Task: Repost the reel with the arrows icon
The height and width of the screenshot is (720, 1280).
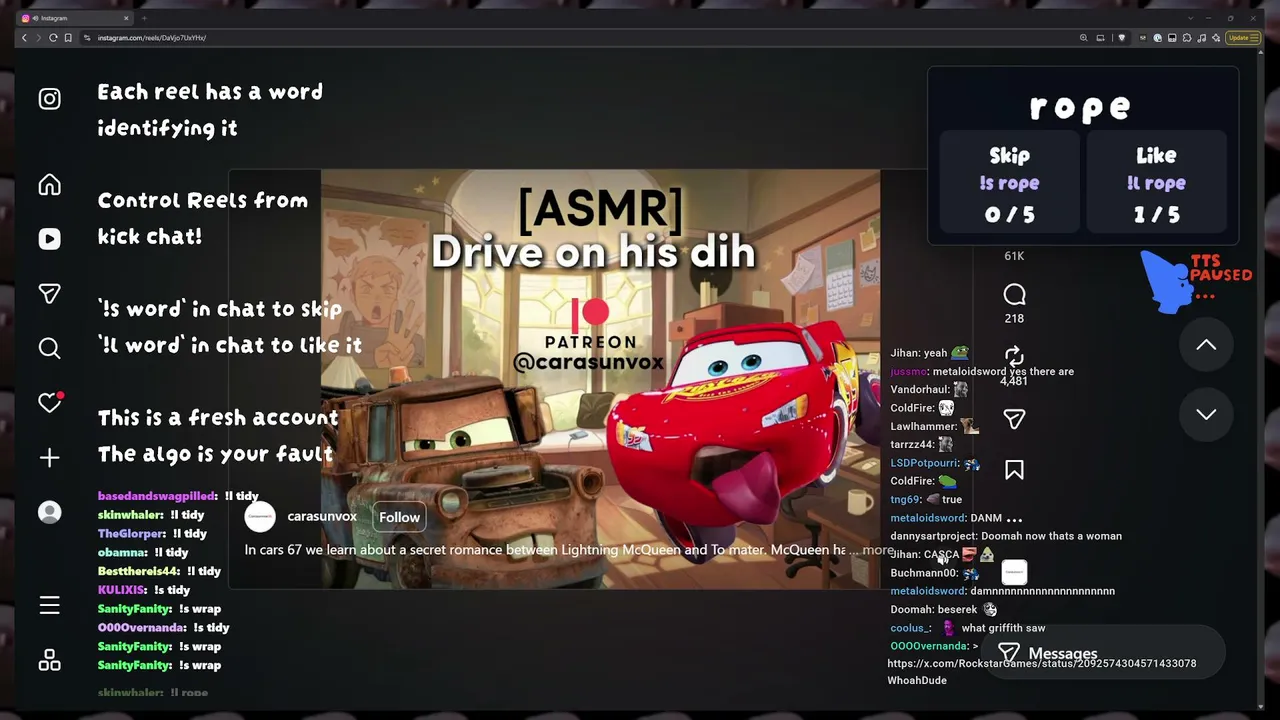Action: pos(1014,356)
